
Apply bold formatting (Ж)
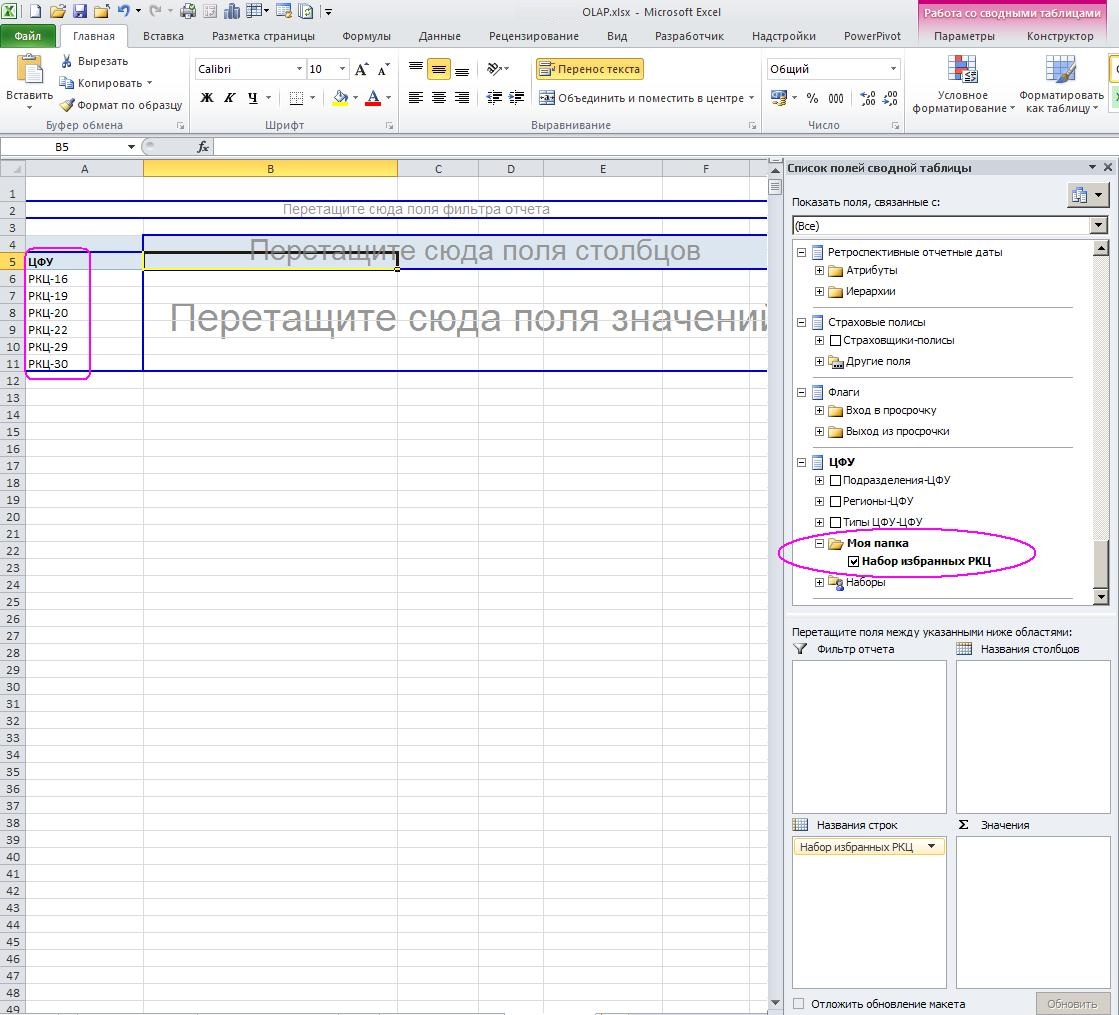tap(207, 98)
